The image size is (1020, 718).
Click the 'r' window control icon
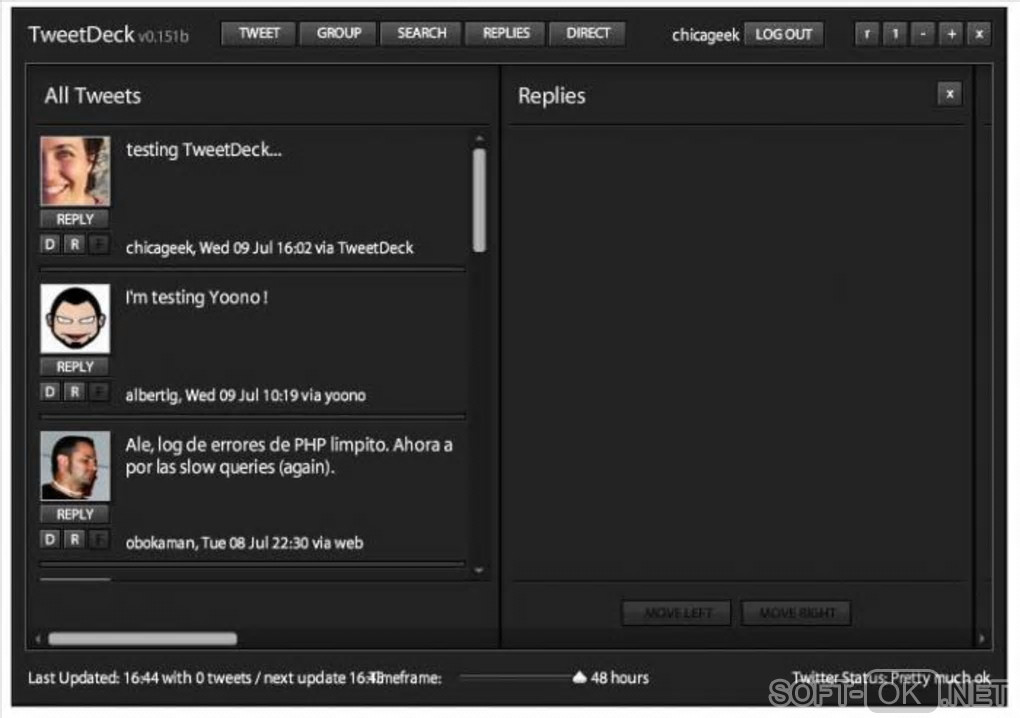(x=866, y=34)
